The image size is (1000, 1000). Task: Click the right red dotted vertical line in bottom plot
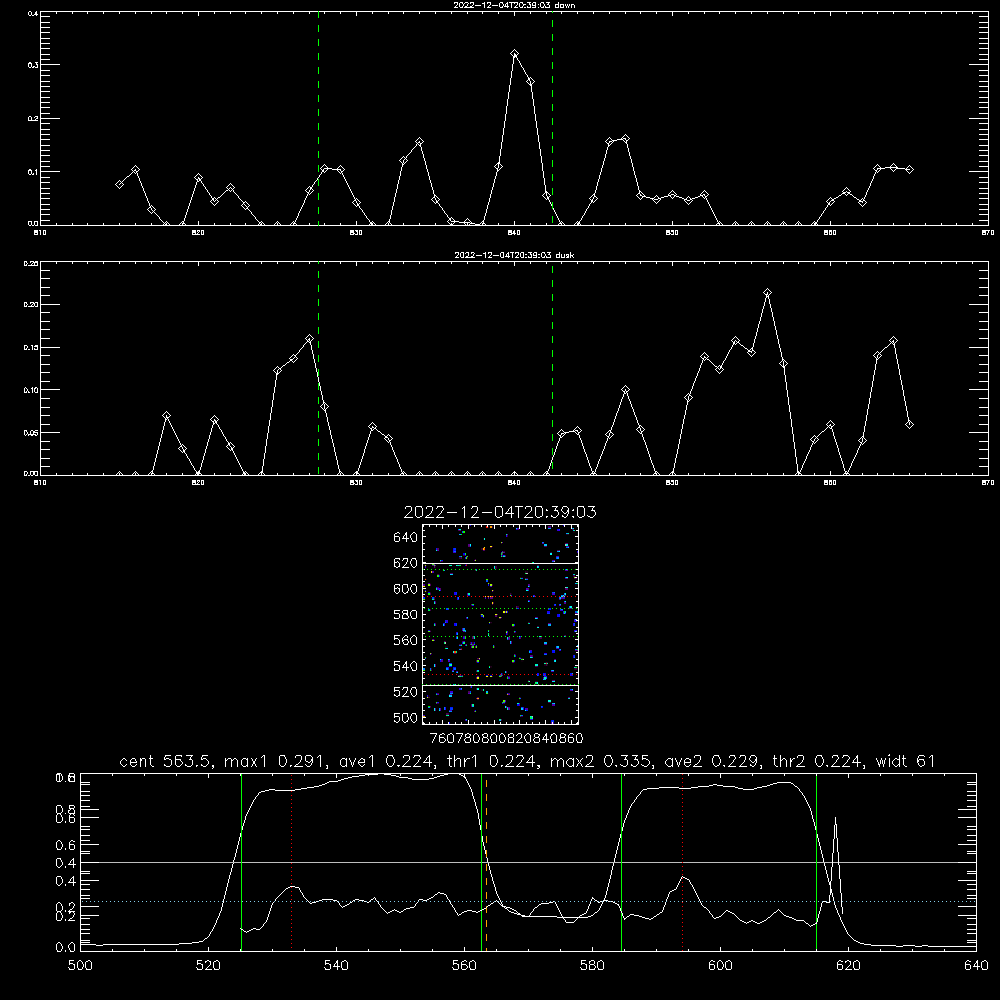[682, 862]
